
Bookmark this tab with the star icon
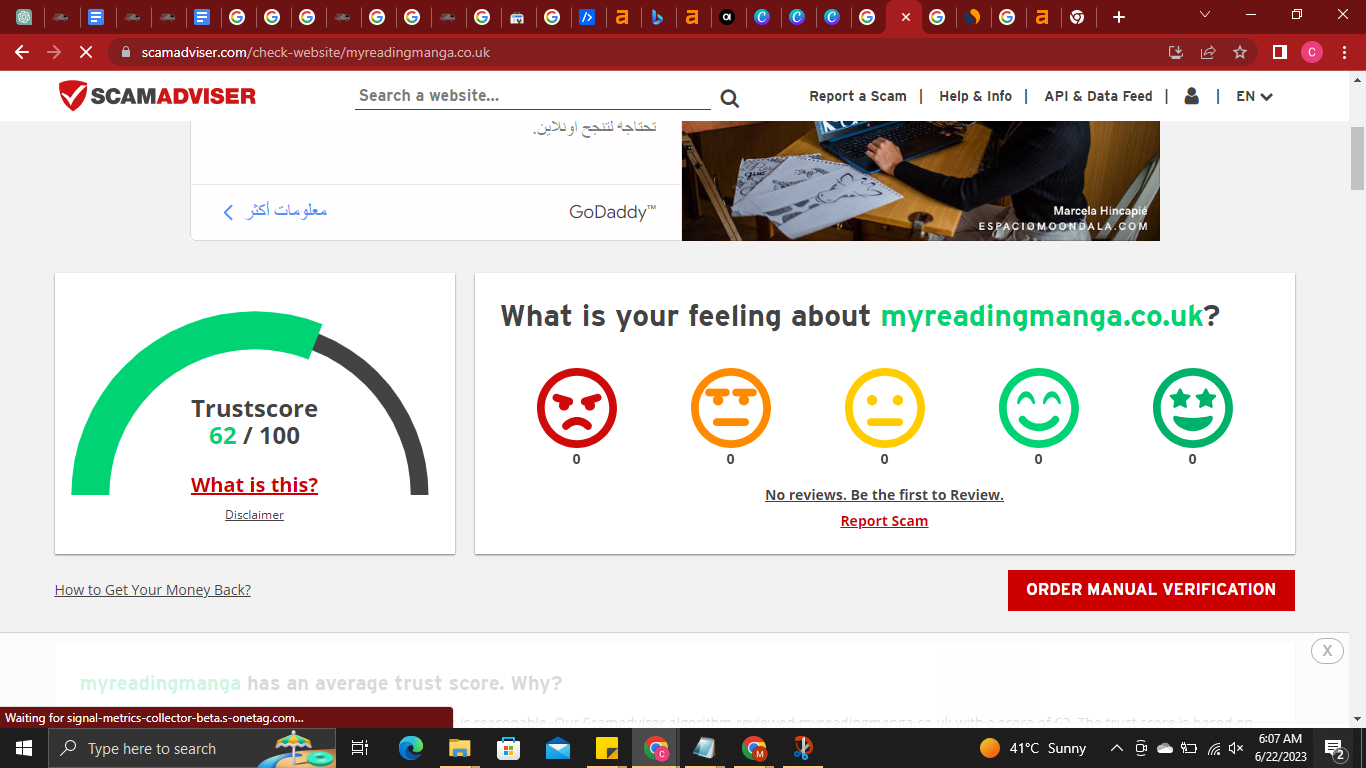tap(1240, 52)
